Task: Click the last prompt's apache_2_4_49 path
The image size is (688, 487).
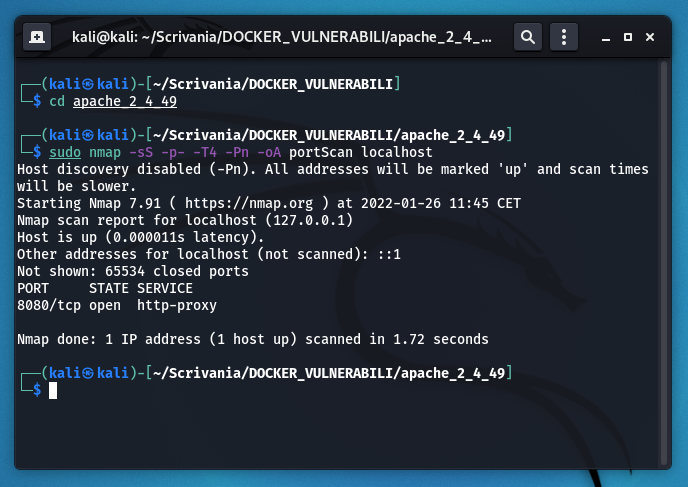Action: [453, 373]
